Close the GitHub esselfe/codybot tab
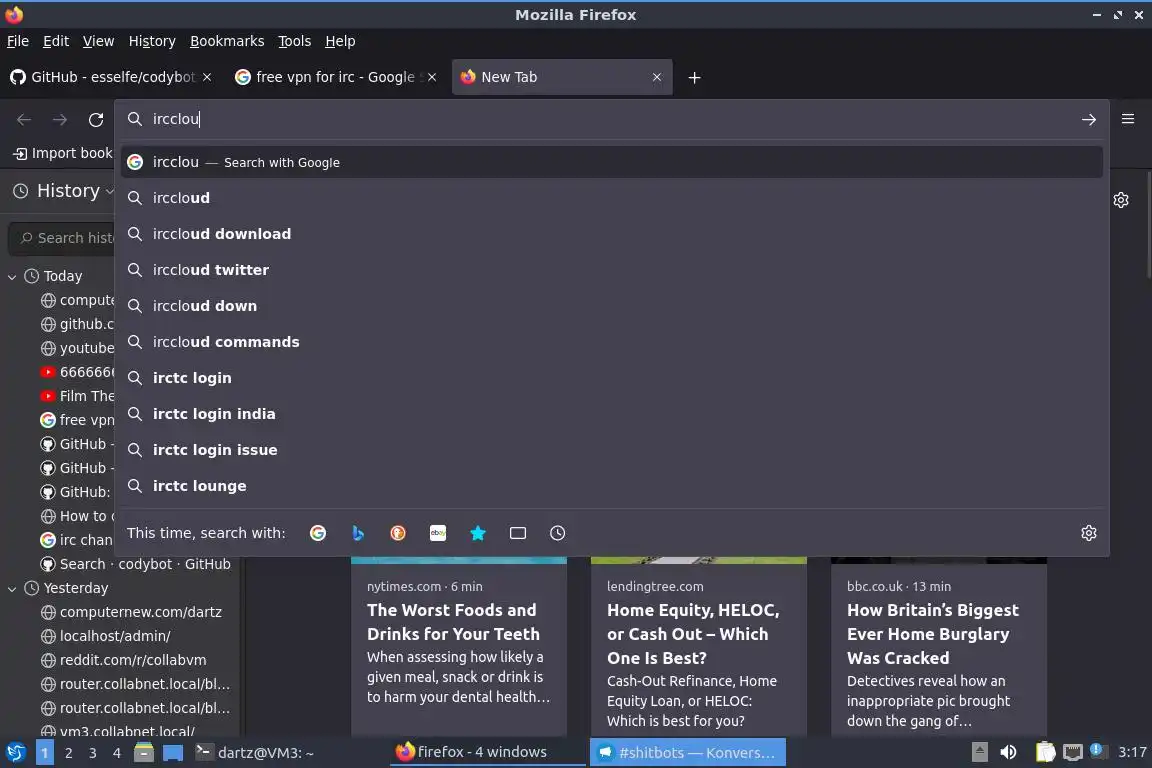Viewport: 1152px width, 768px height. coord(207,77)
